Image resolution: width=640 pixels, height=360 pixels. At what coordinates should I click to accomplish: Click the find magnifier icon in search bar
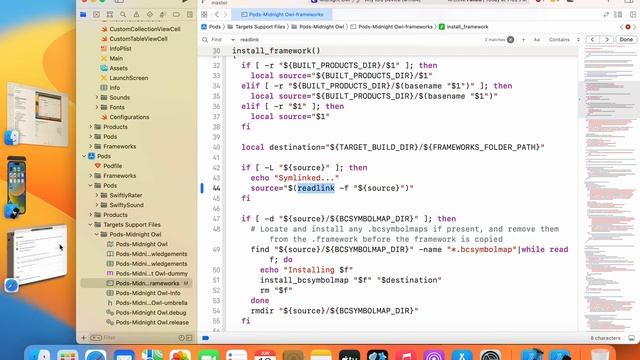tap(205, 40)
